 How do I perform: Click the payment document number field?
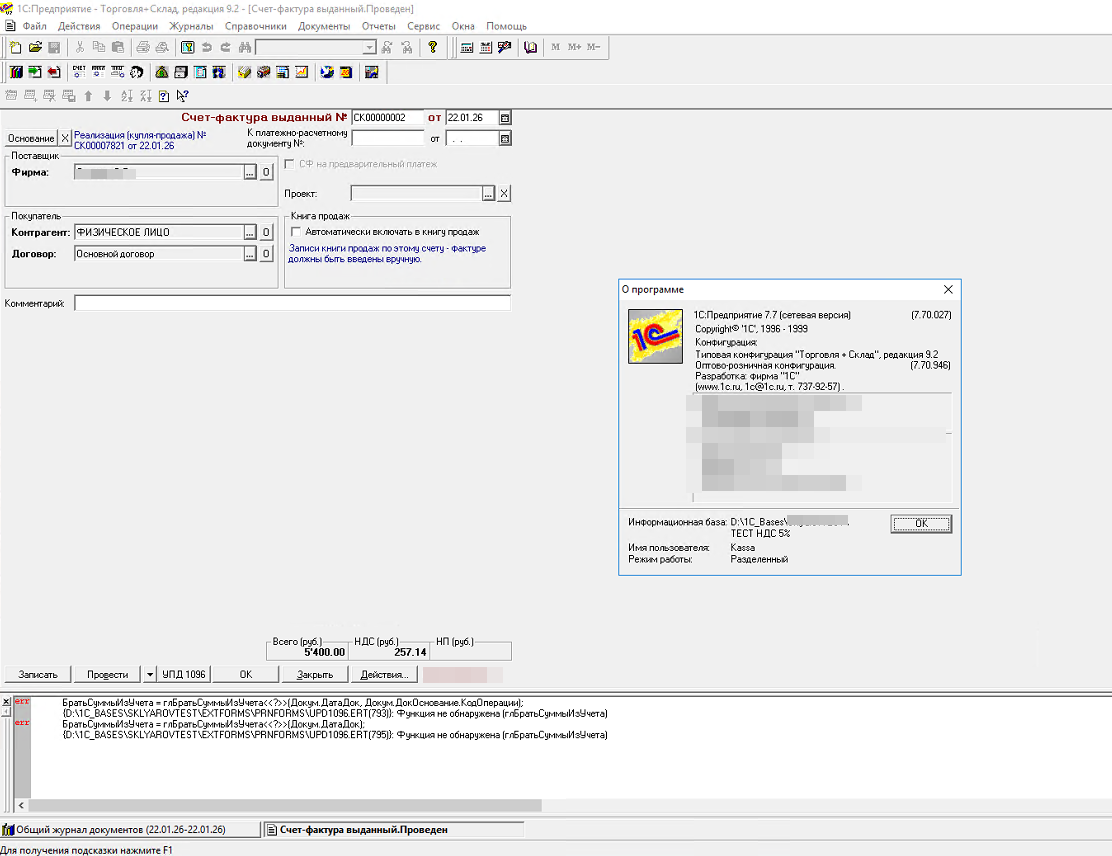point(387,138)
